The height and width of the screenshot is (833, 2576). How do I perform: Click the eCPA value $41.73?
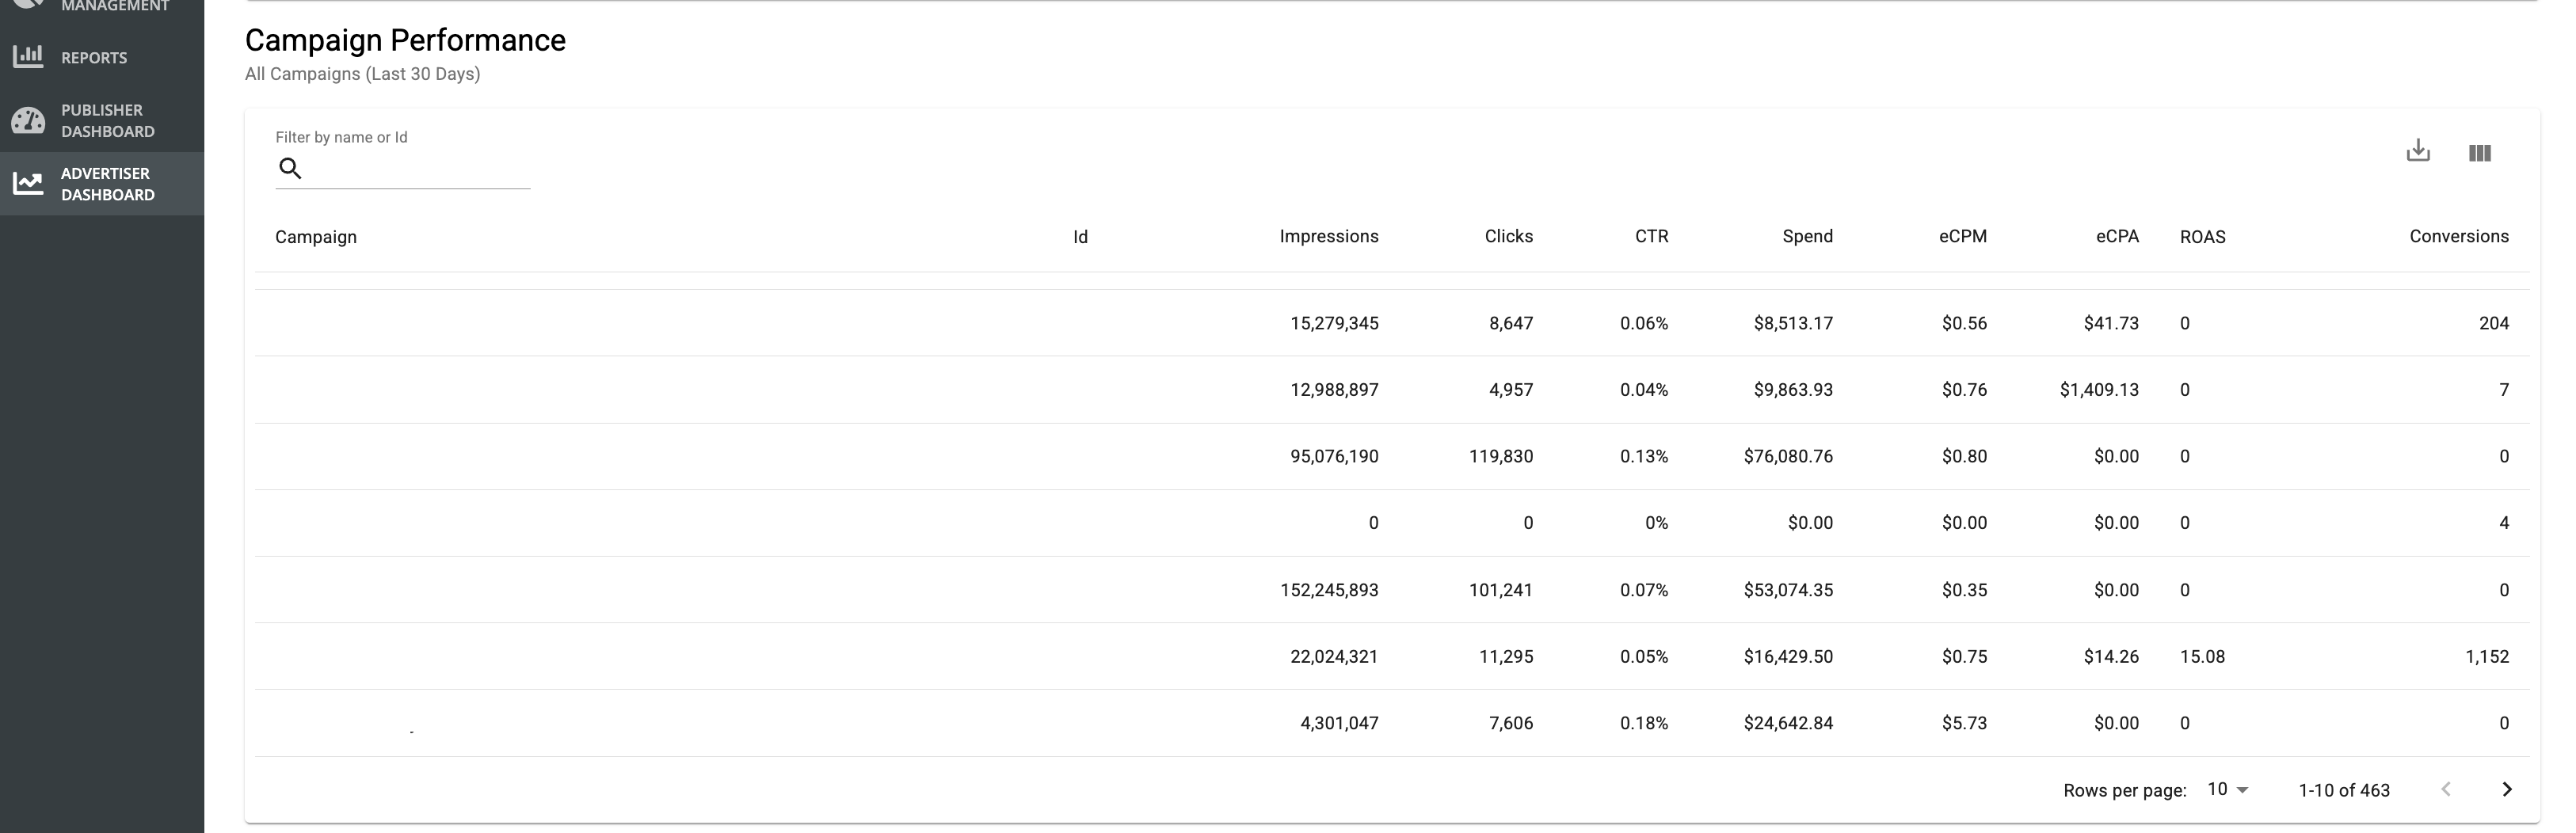click(2111, 323)
